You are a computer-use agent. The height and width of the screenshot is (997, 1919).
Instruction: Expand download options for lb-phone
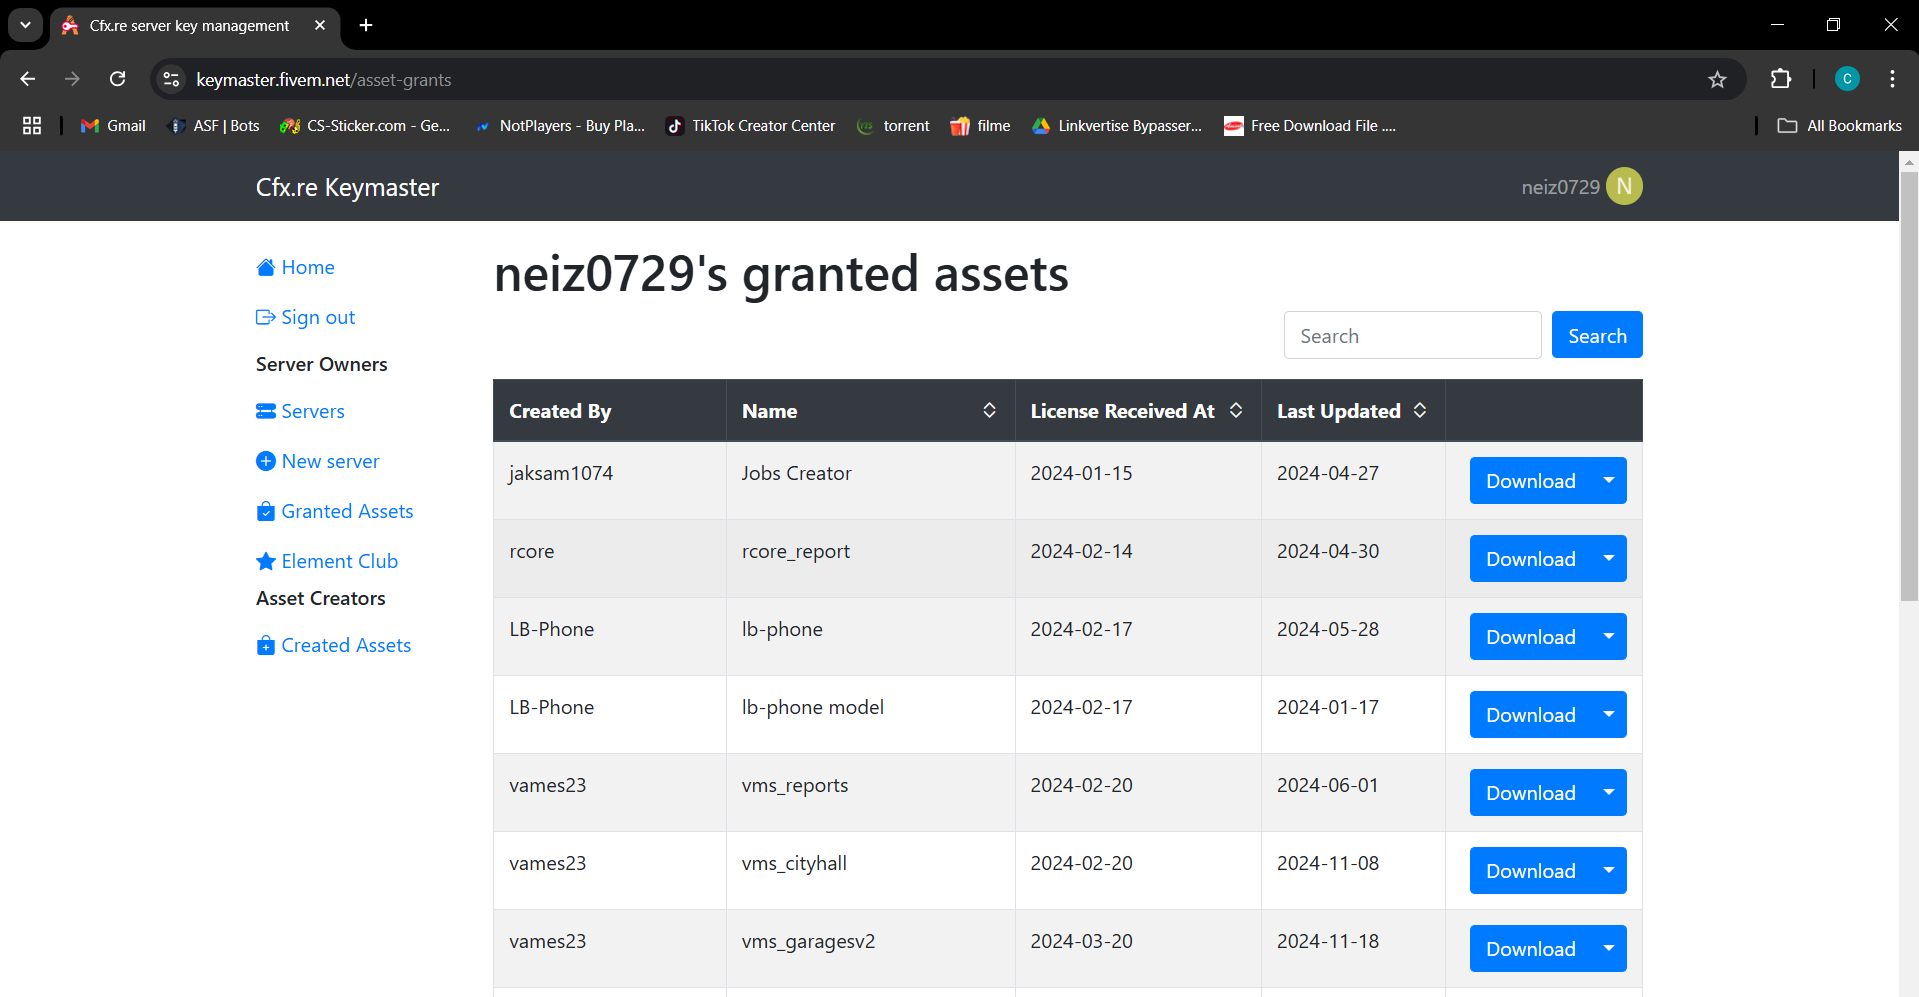click(1609, 637)
